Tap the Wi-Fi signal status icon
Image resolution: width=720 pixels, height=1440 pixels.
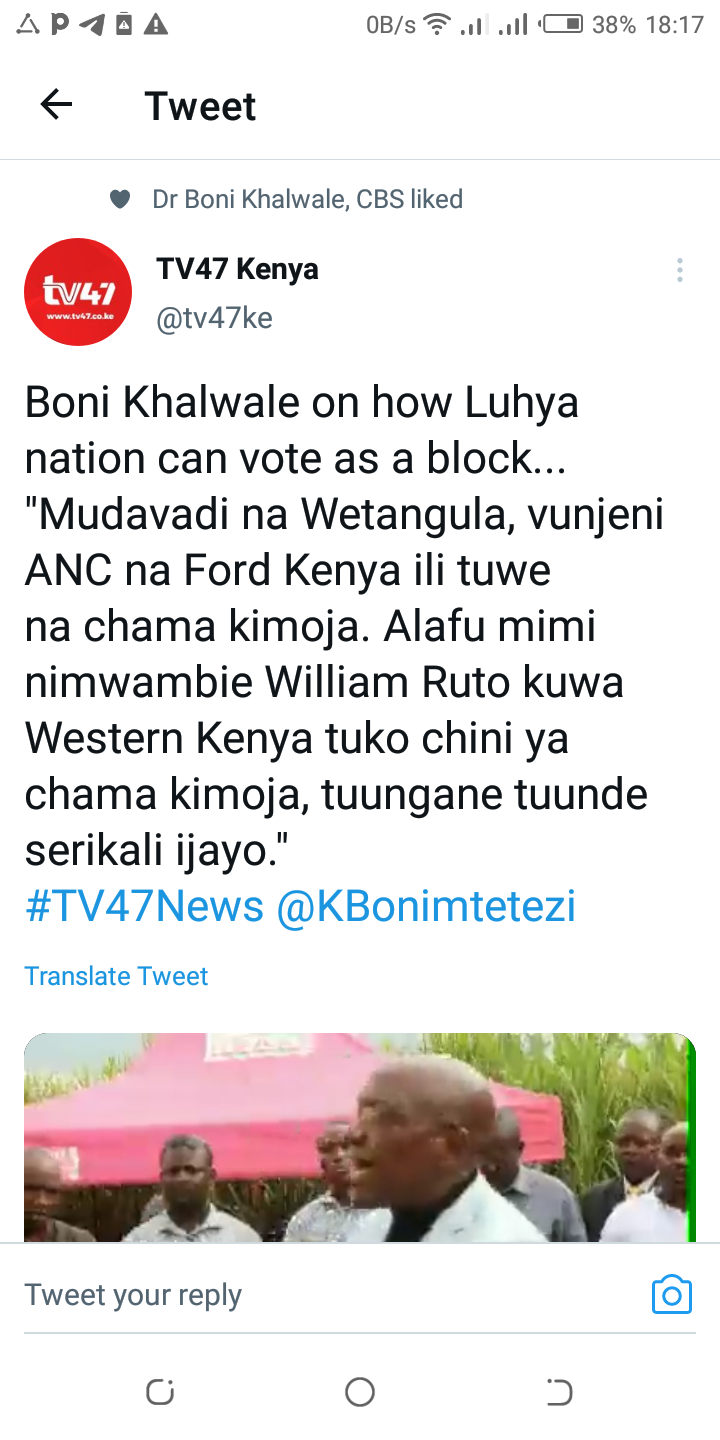point(437,24)
